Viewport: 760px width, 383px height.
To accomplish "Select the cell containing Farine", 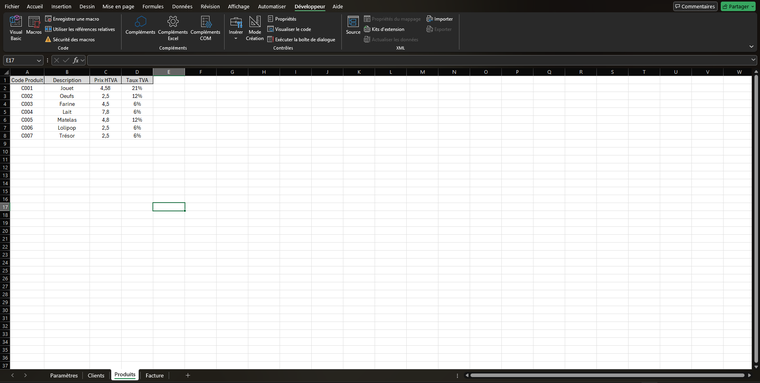I will pyautogui.click(x=67, y=104).
